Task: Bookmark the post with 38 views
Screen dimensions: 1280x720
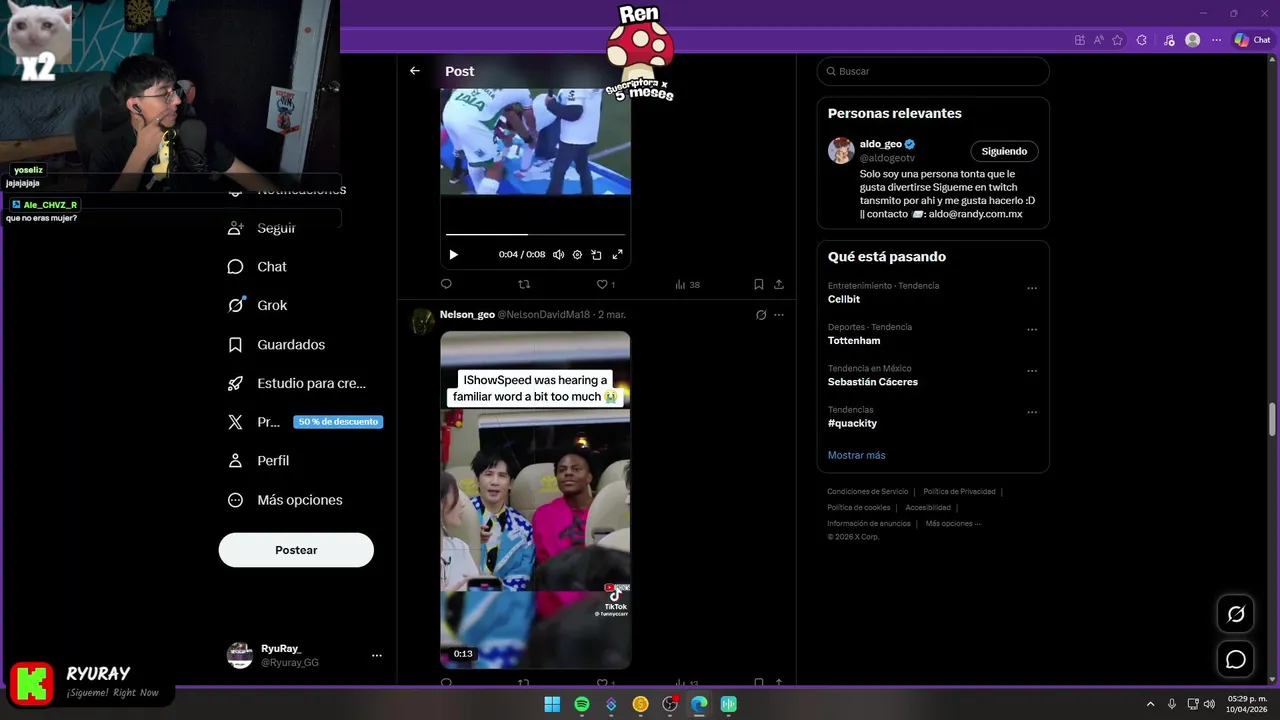Action: coord(759,285)
